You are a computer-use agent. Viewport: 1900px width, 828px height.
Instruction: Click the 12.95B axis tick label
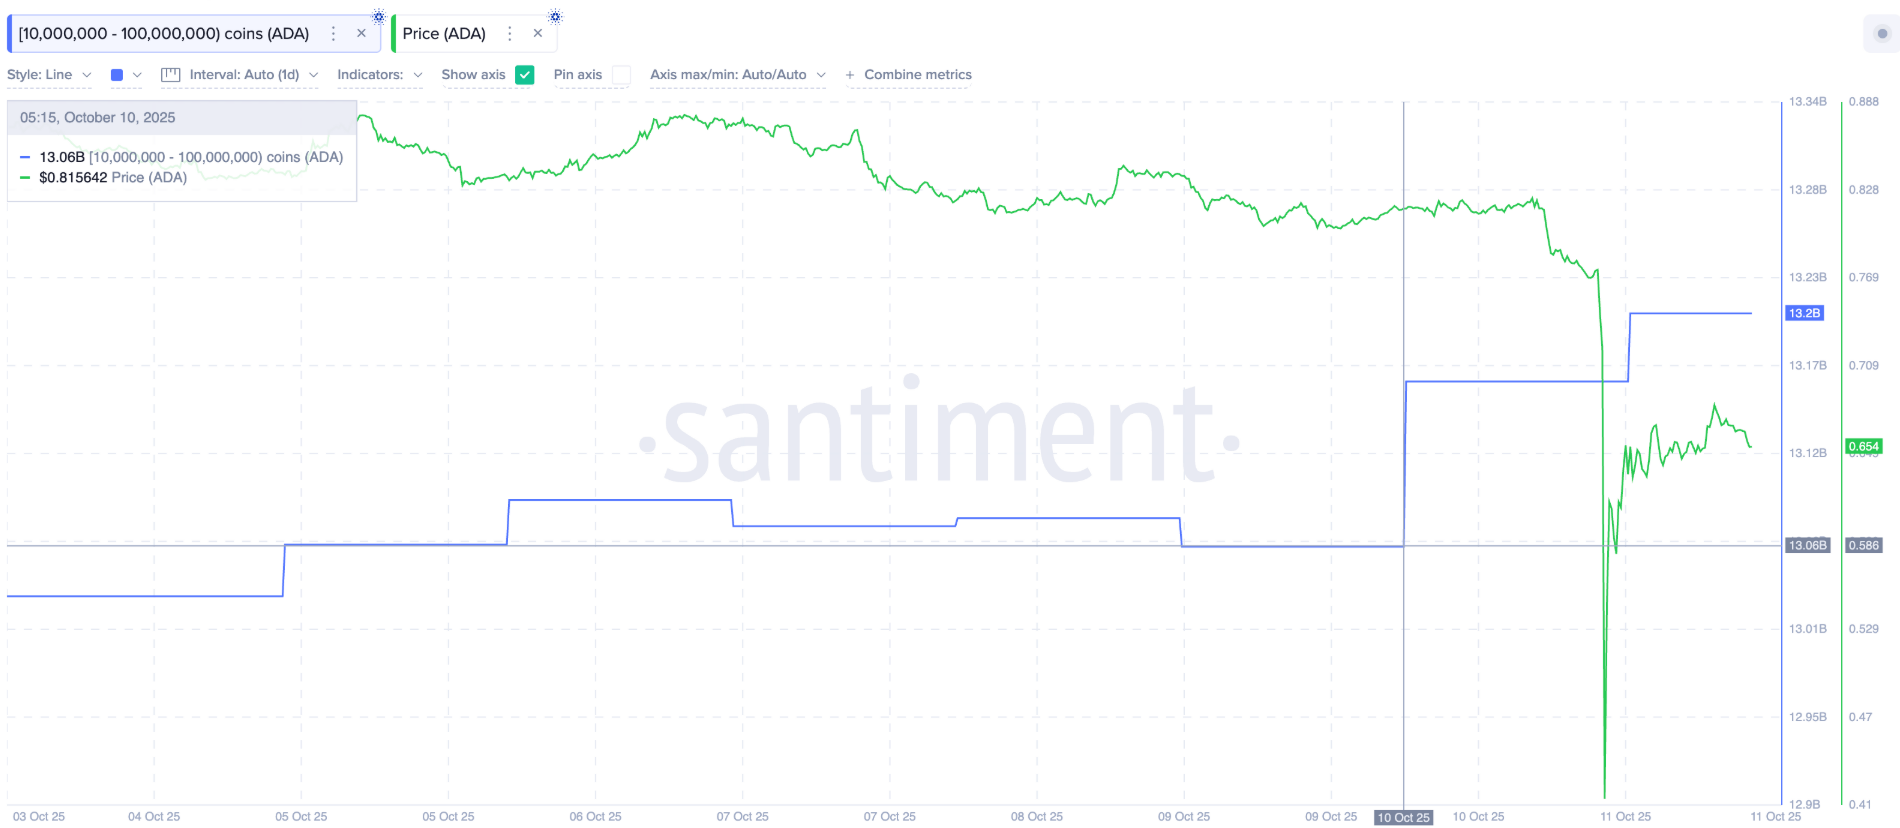pos(1808,717)
